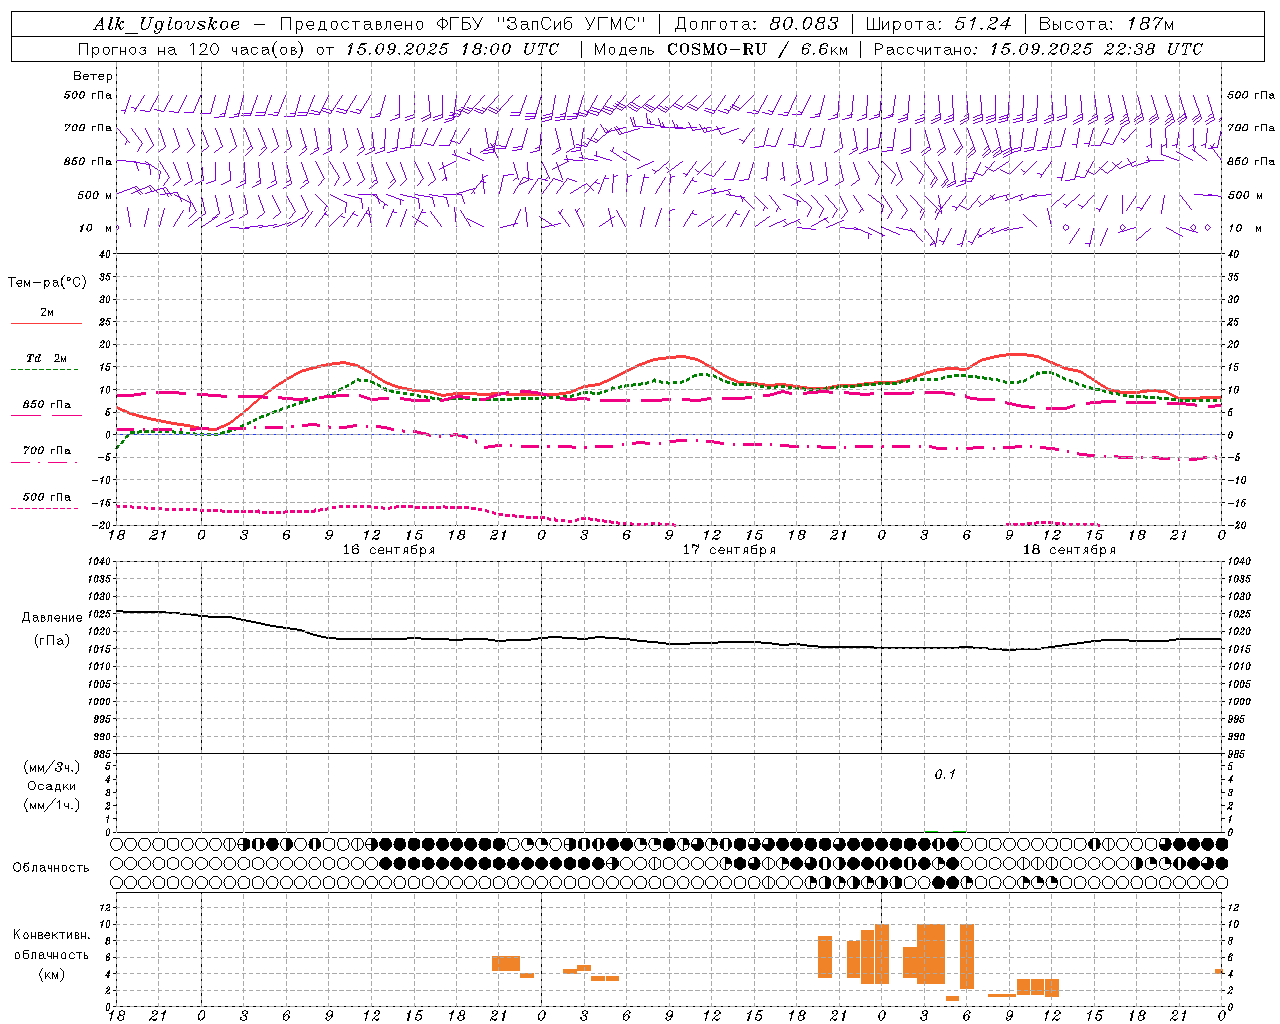This screenshot has width=1280, height=1024.
Task: Click the Td 2м dew point legend label
Action: coord(47,358)
